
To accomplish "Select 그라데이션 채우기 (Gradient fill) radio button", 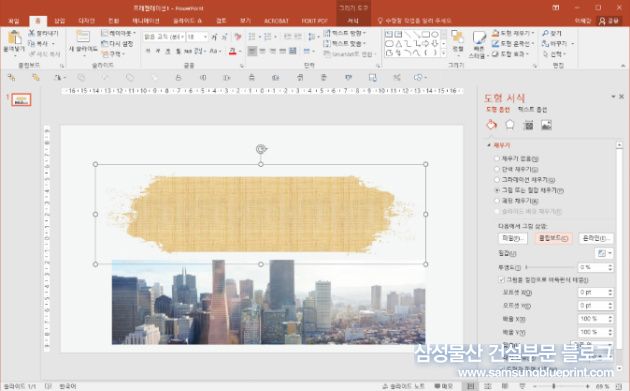I will point(497,180).
